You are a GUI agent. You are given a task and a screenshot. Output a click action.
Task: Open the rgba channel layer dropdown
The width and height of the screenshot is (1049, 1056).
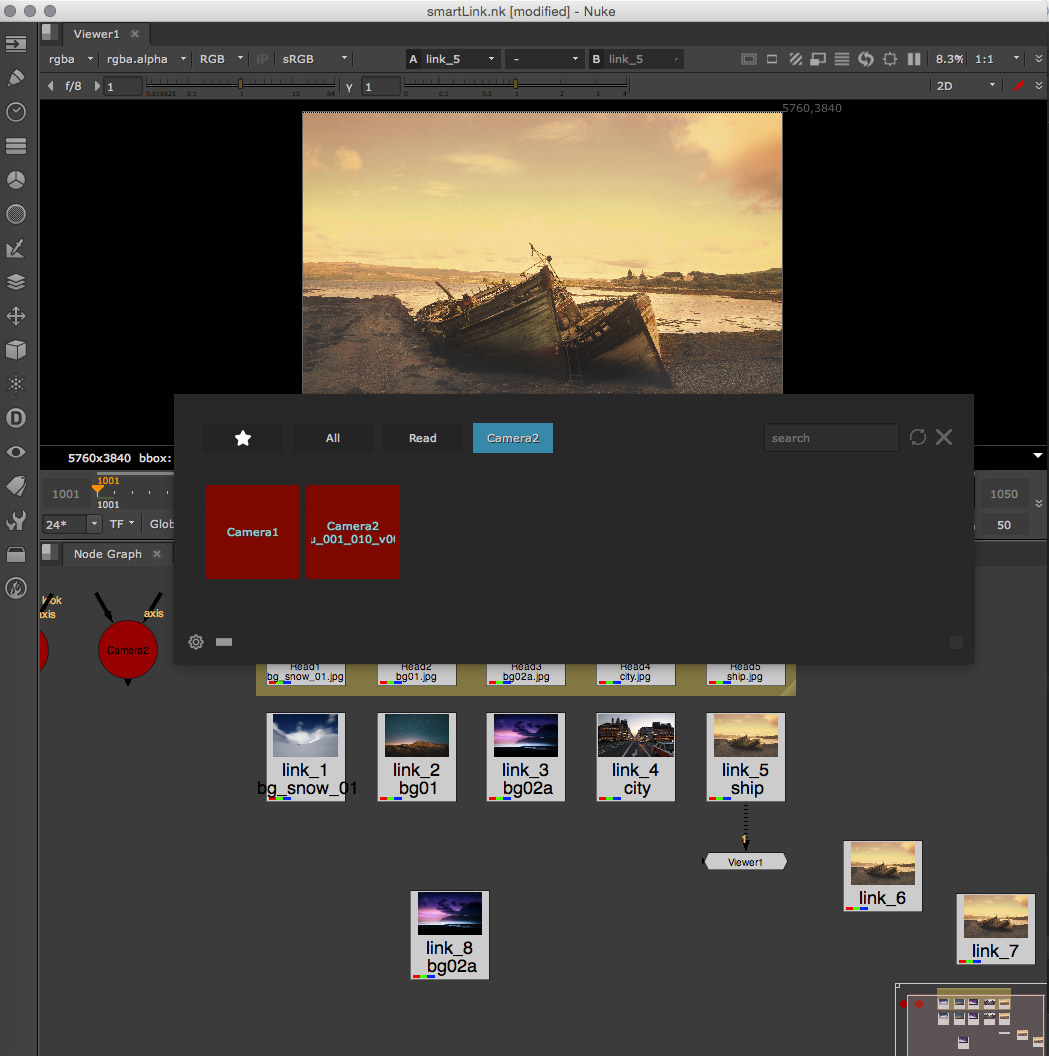70,59
